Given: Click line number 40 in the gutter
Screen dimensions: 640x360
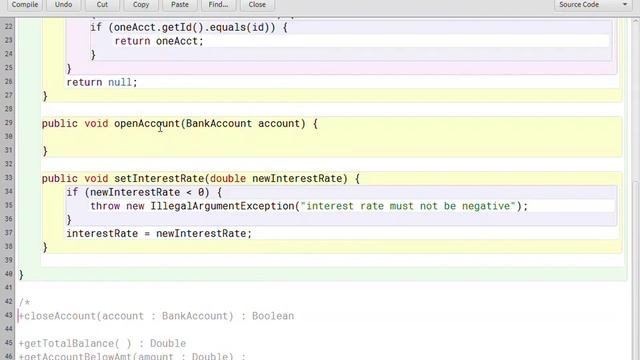Looking at the screenshot, I should [9, 274].
